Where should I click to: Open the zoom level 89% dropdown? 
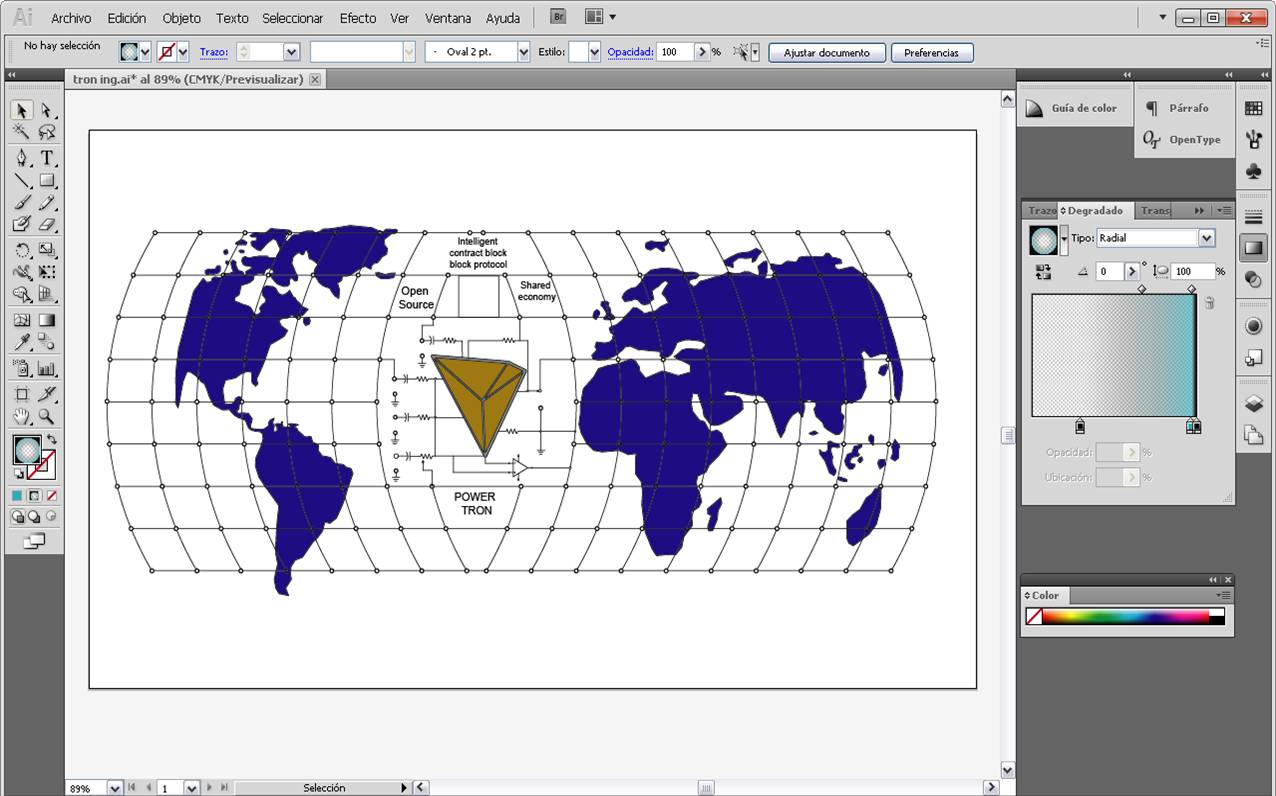pyautogui.click(x=114, y=788)
